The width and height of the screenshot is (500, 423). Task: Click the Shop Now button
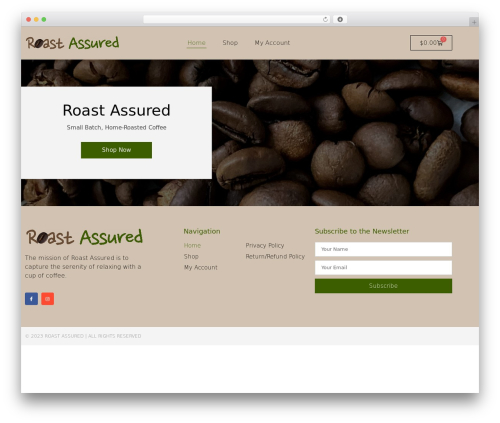[116, 150]
